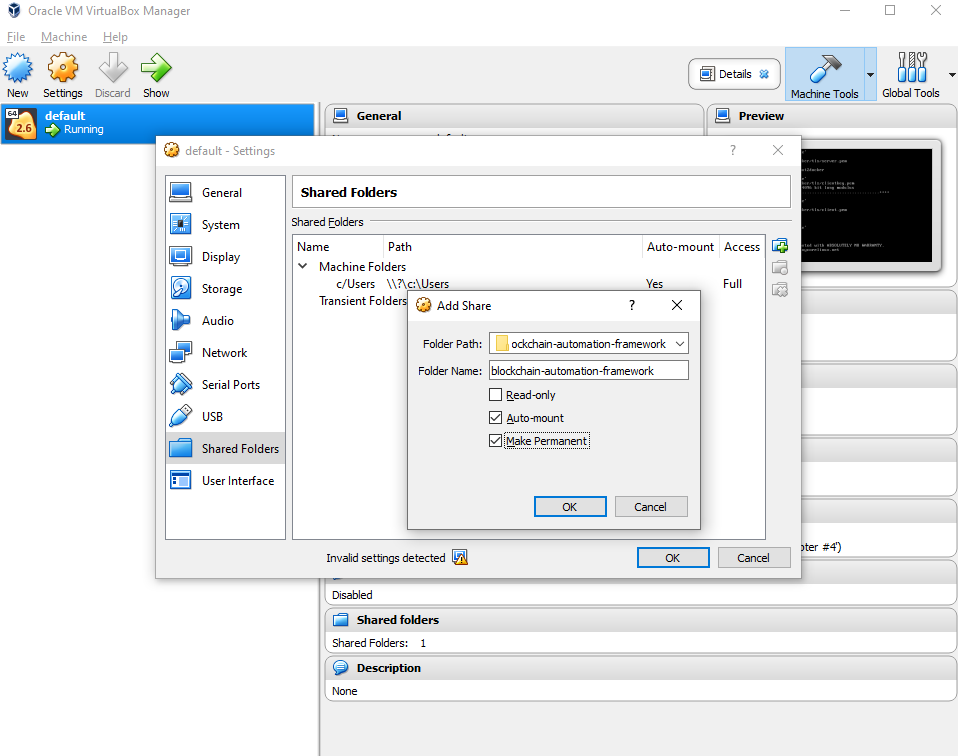958x756 pixels.
Task: Click Cancel in default Settings dialog
Action: [753, 557]
